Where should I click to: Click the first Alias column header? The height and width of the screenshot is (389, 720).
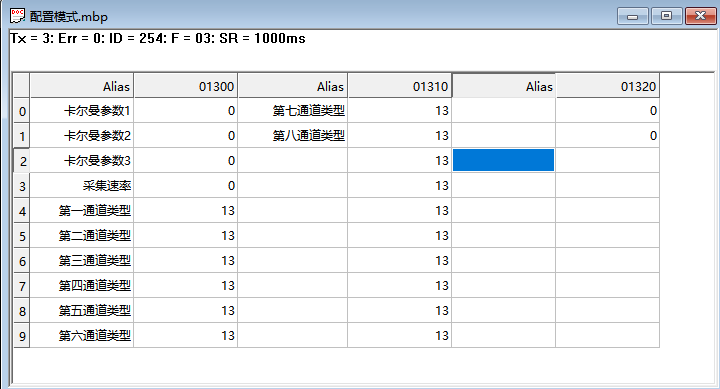(82, 86)
